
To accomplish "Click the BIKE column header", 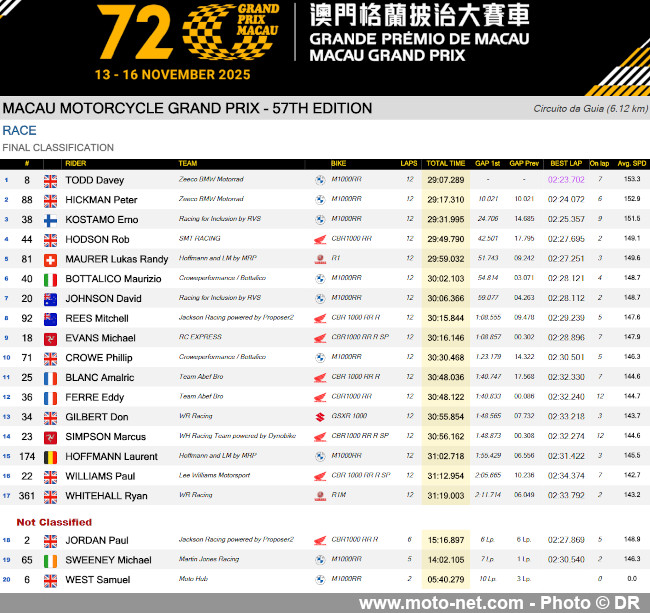I will 338,163.
